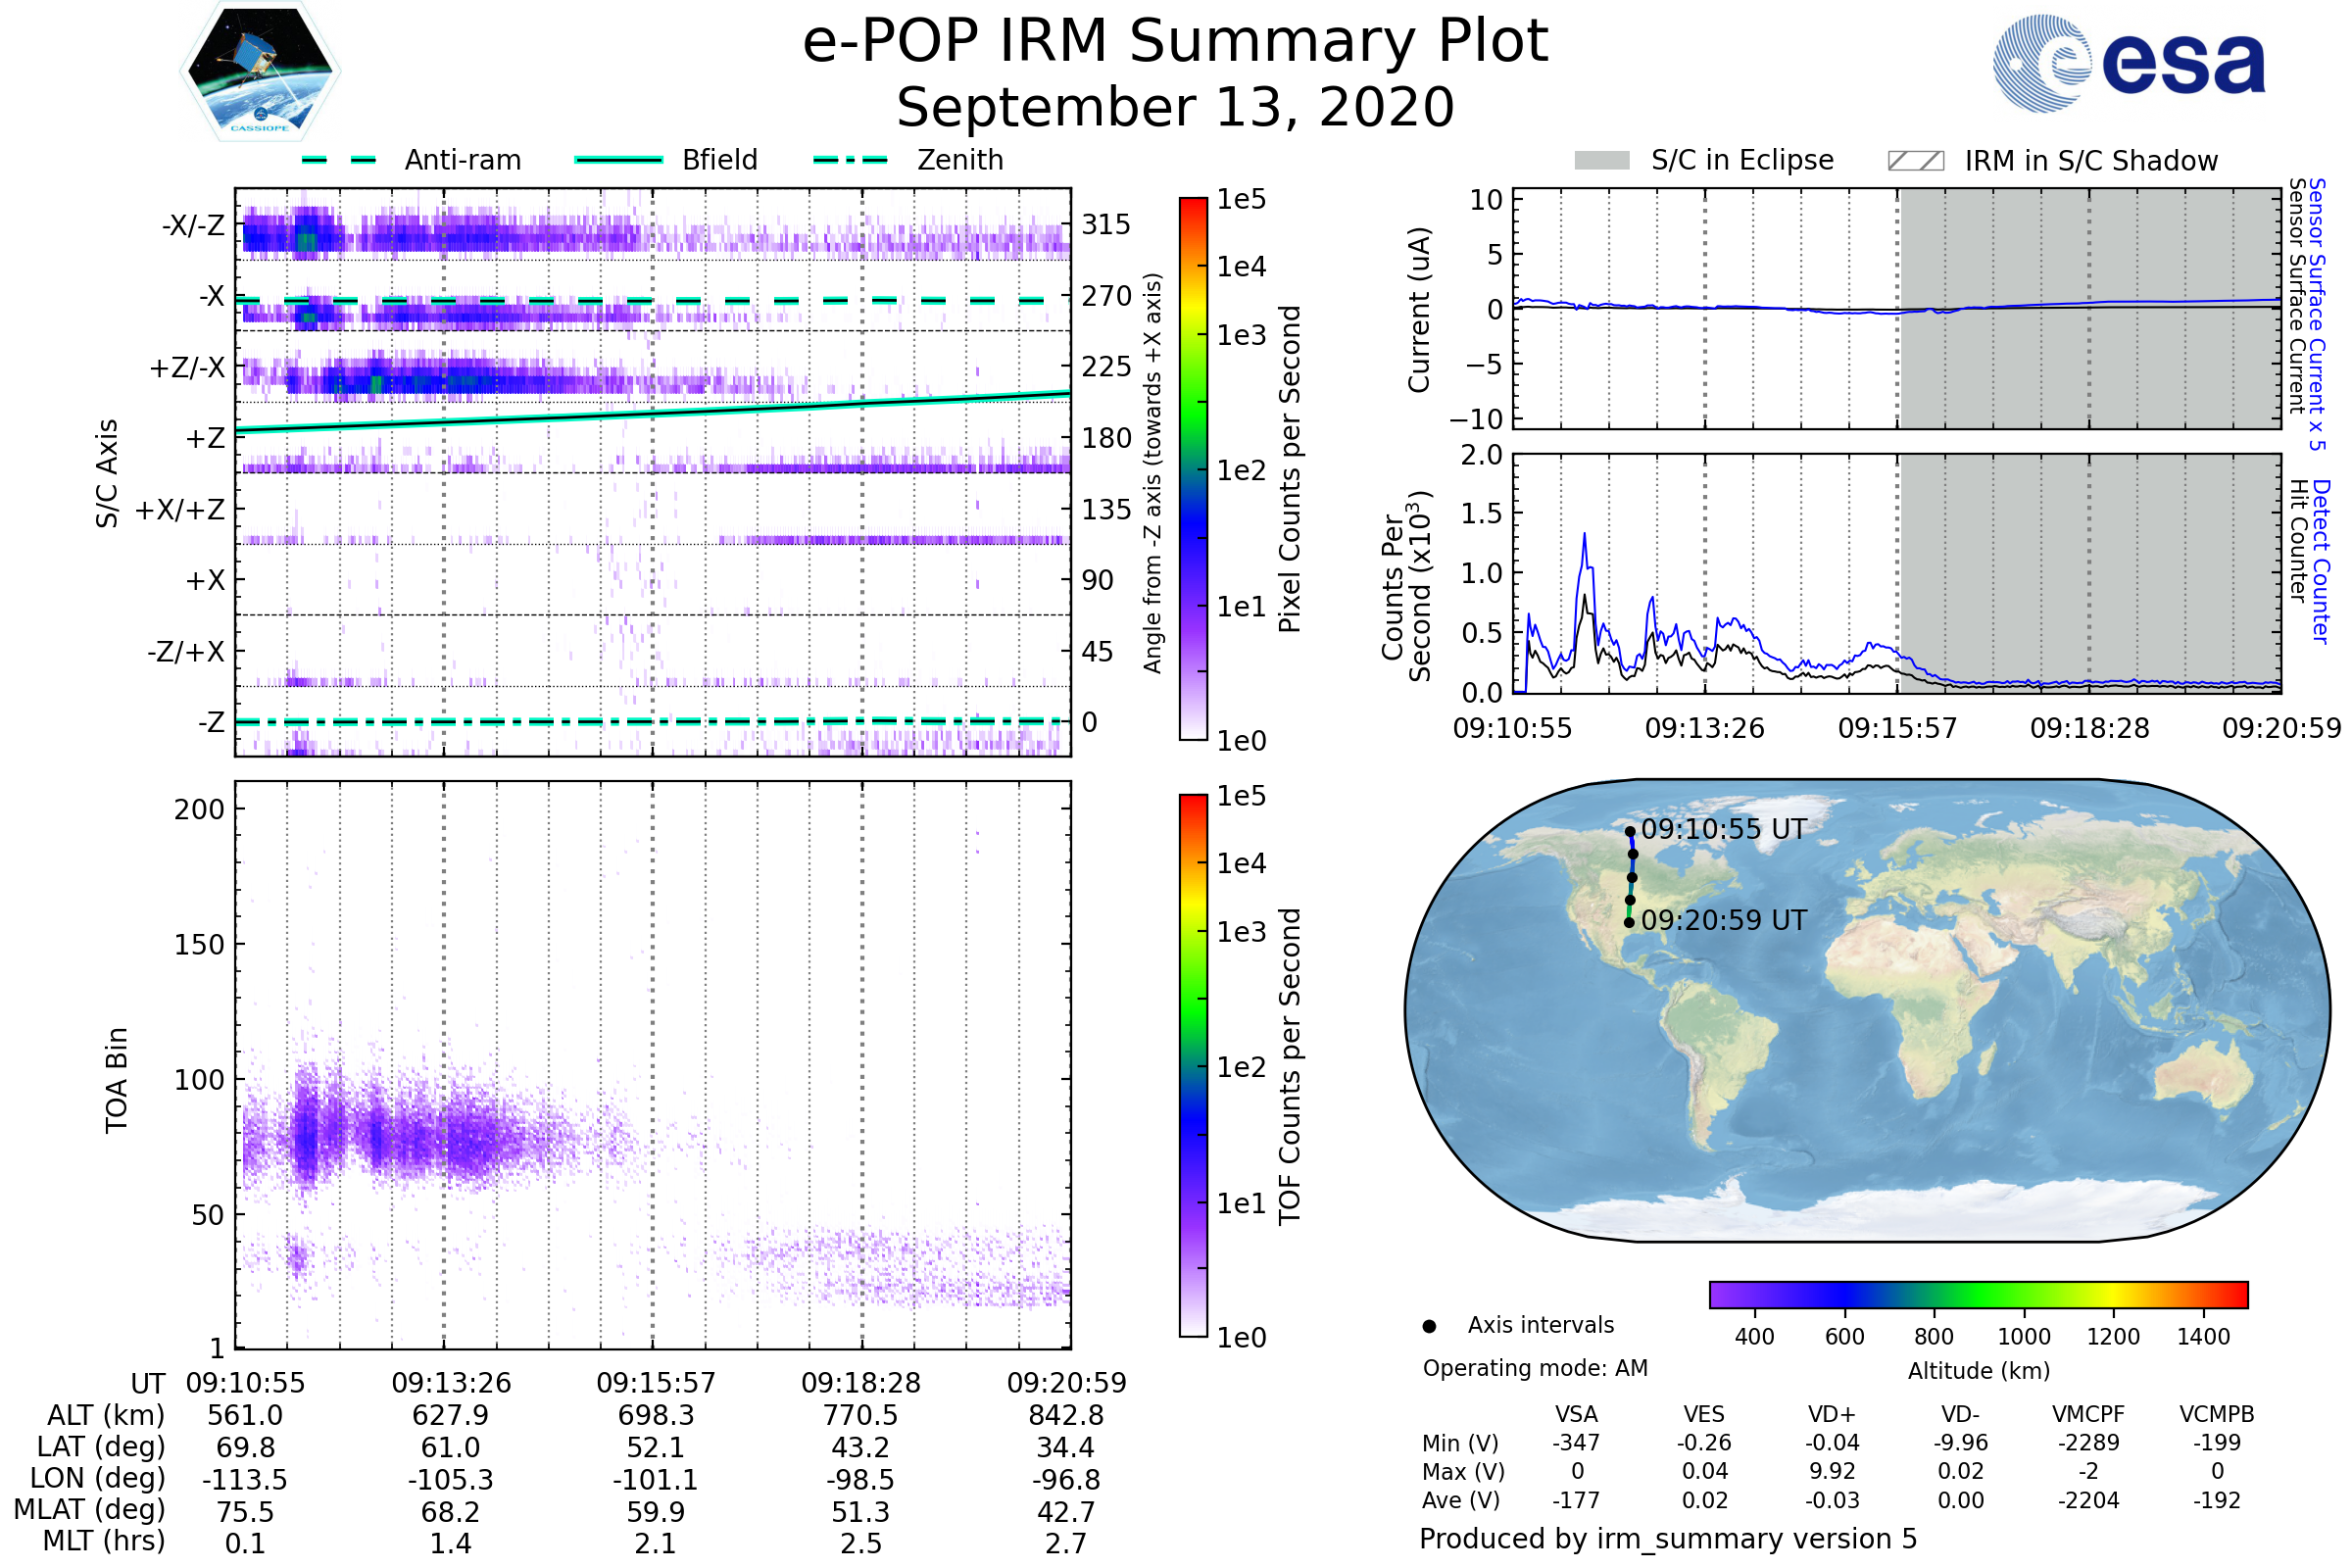
Task: Click the Pixel Counts per Second colorbar
Action: click(1193, 468)
